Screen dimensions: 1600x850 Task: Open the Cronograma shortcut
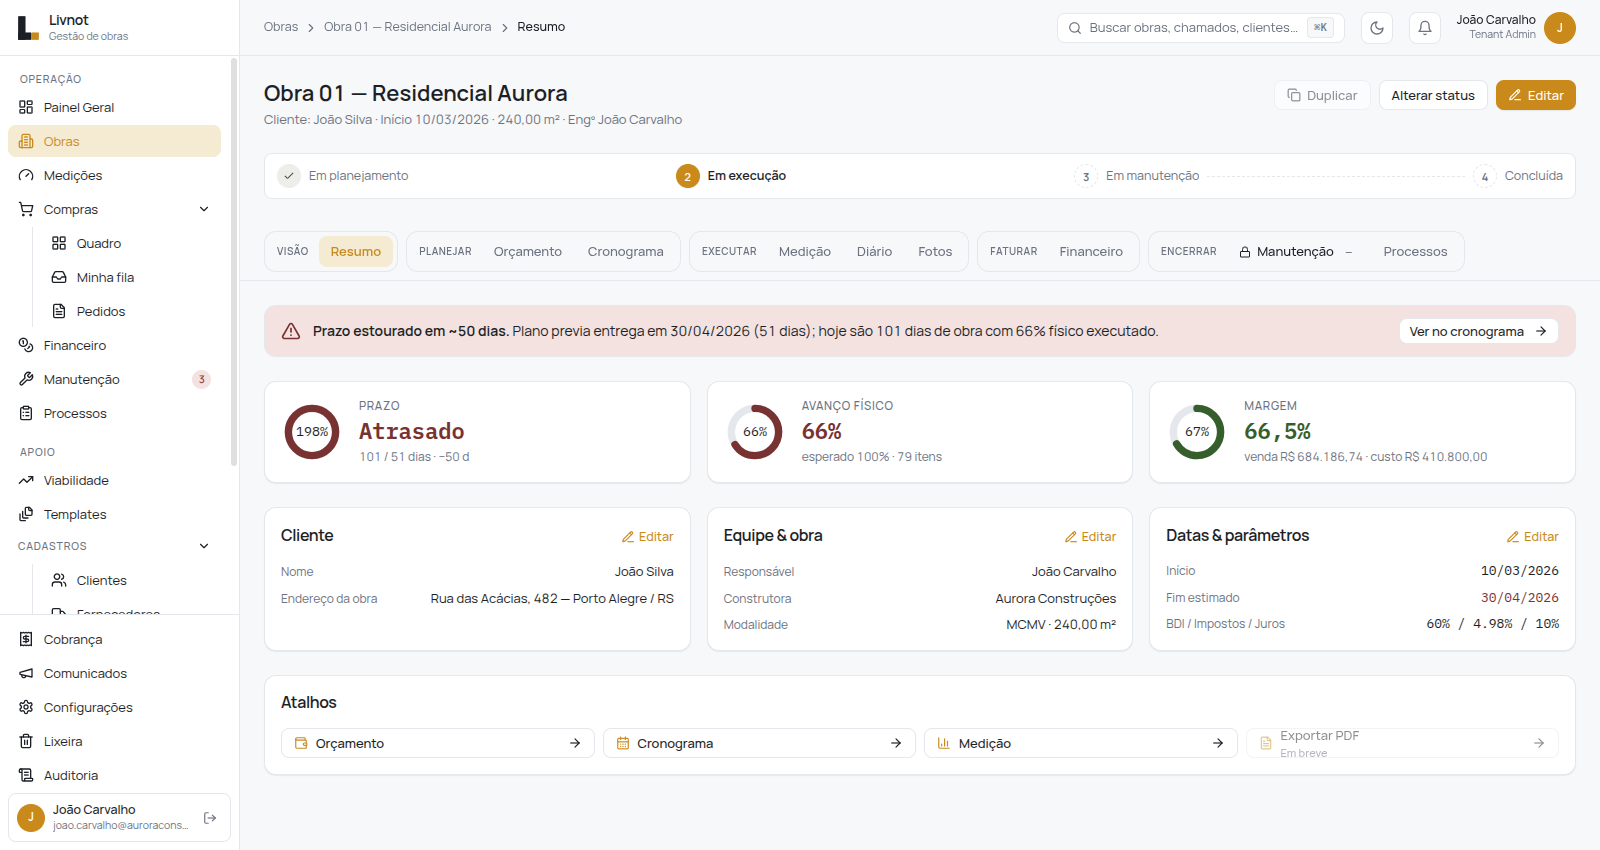coord(759,743)
